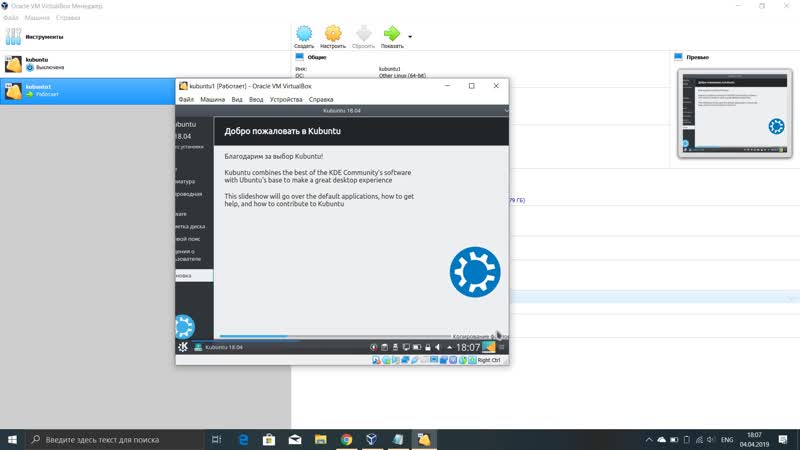Expand hidden guest tray icons with up arrow

pos(449,347)
